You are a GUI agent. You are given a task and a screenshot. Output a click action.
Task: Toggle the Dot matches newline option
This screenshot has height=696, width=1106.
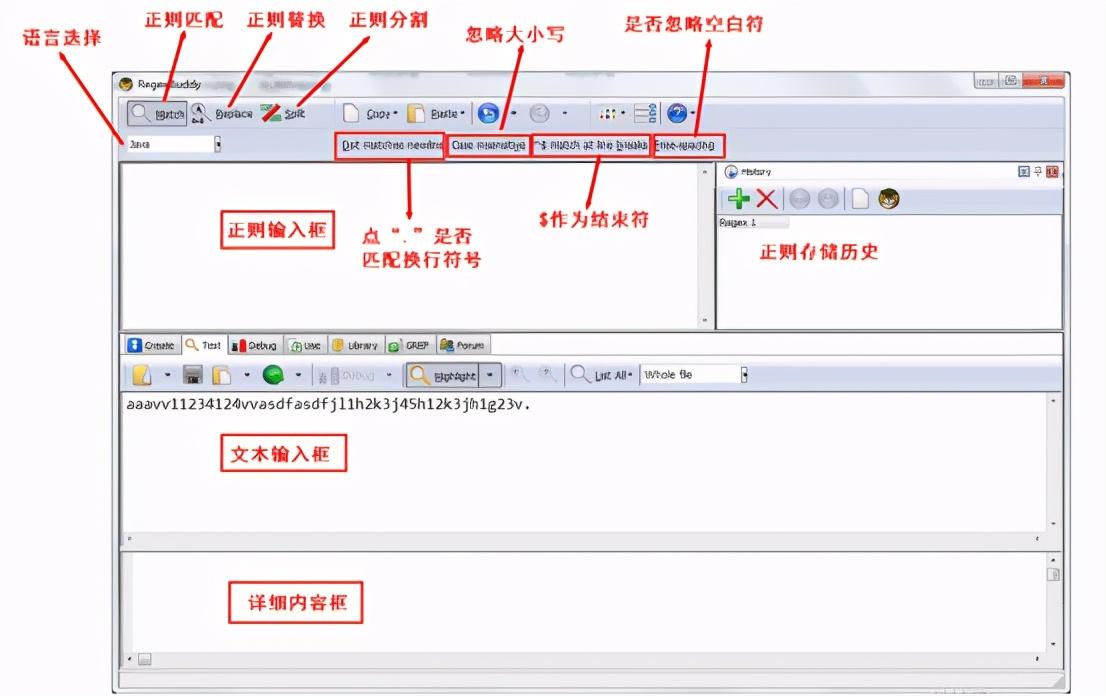(x=390, y=145)
